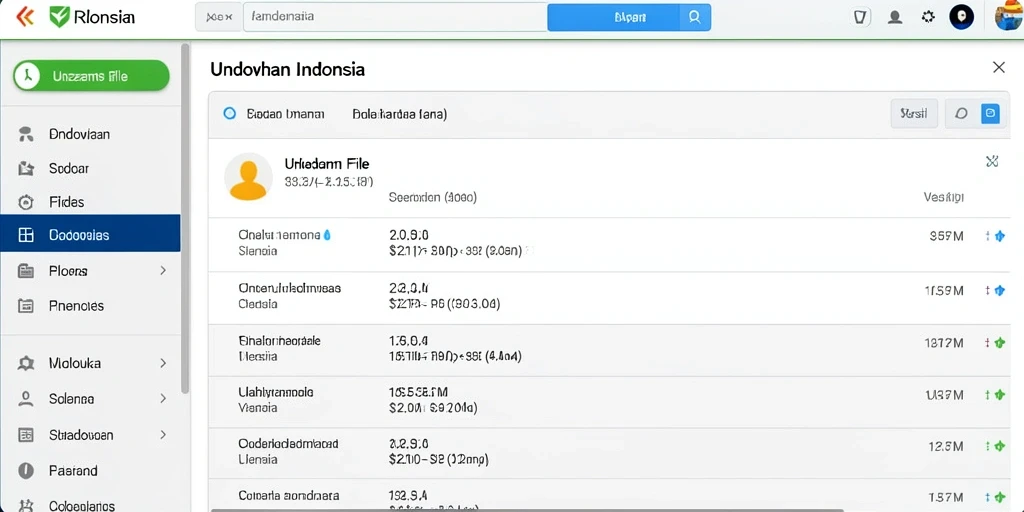
Task: Click the Dndoviaan people icon
Action: click(x=25, y=135)
